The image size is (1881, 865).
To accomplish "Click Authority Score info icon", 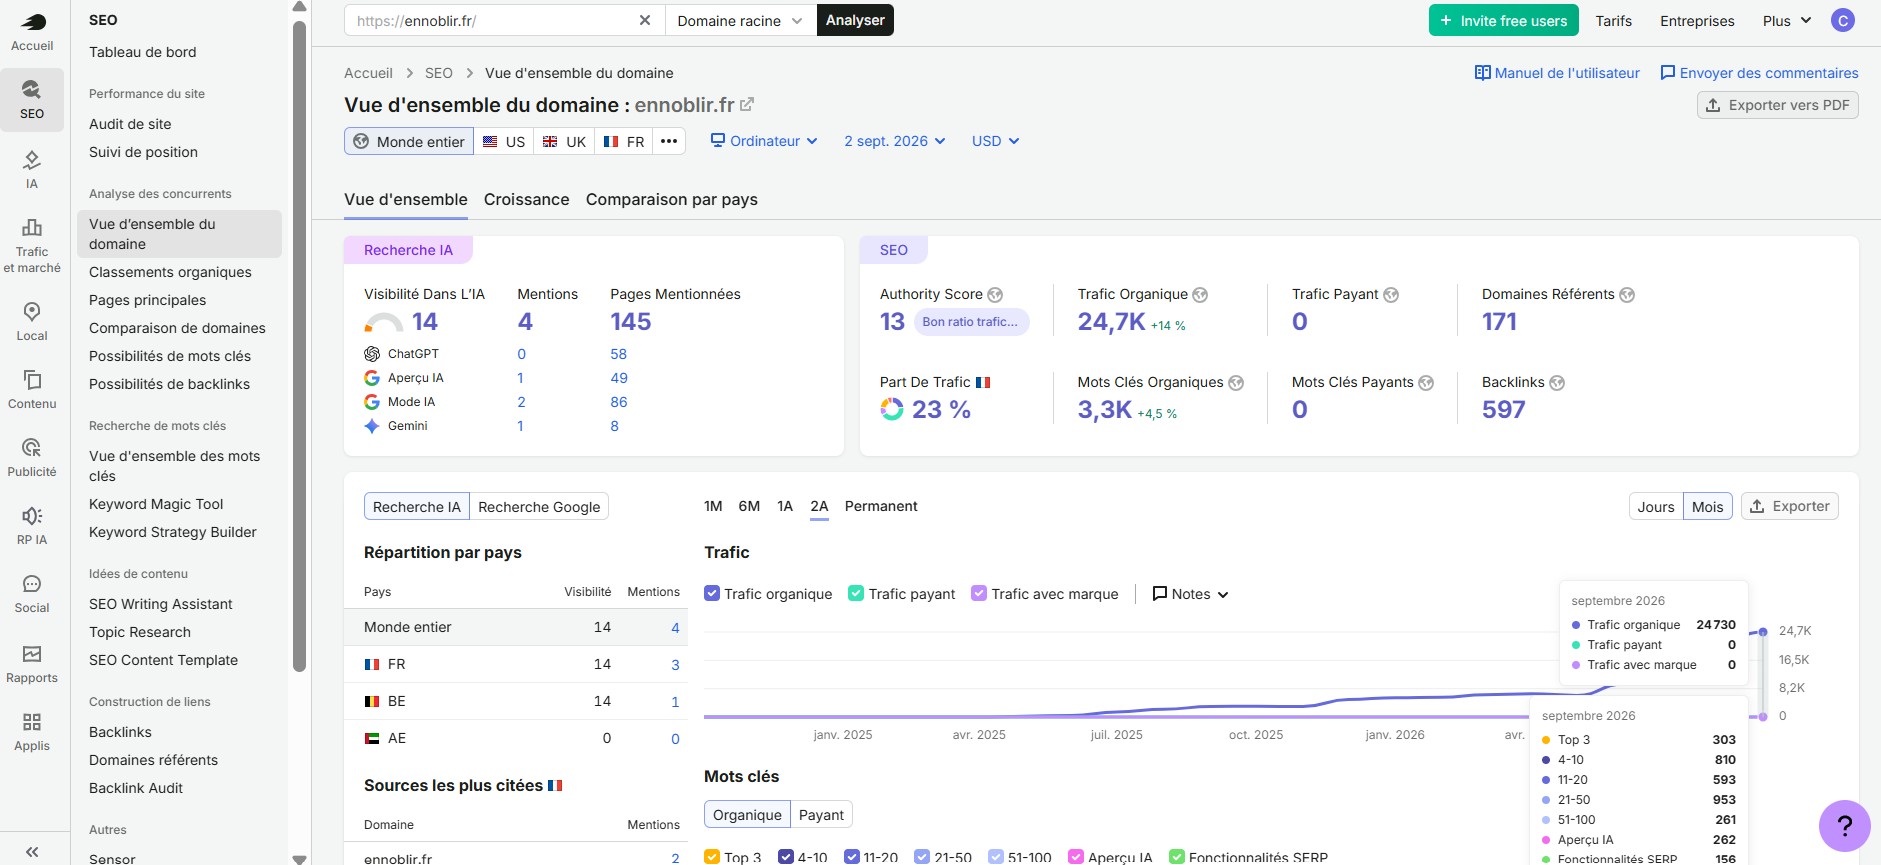I will (995, 295).
